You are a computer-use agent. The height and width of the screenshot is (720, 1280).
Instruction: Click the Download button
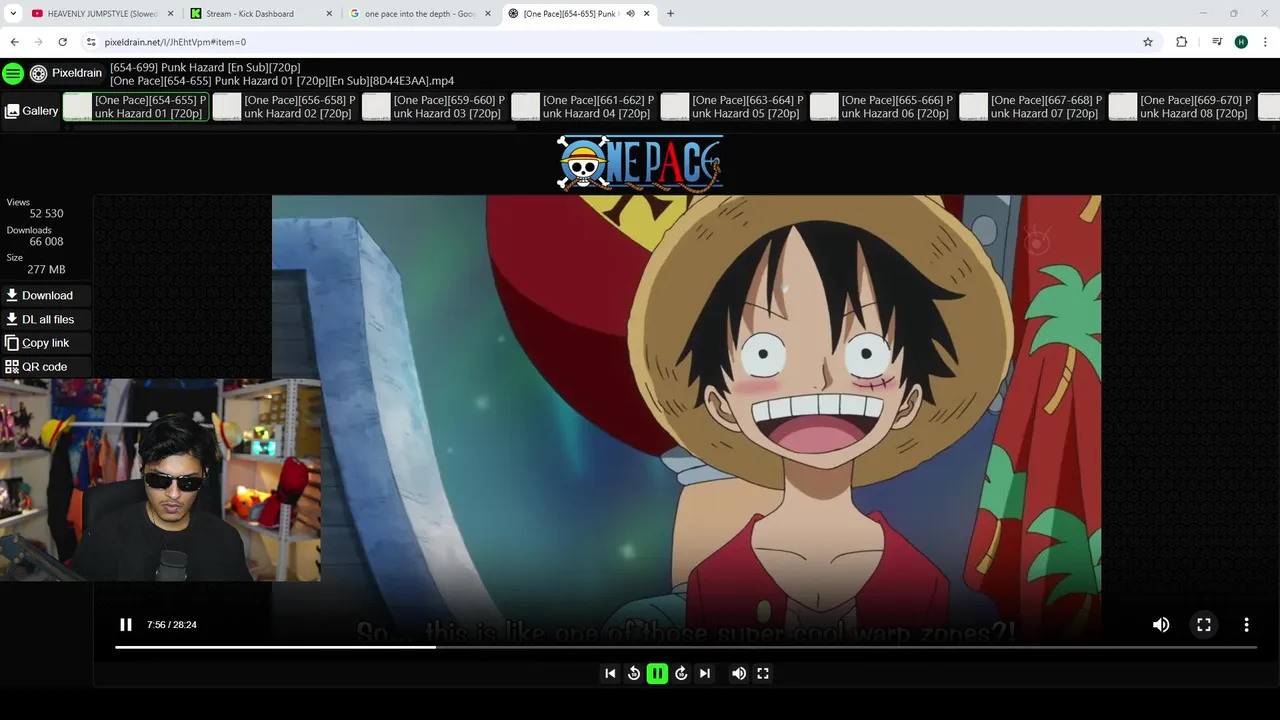pyautogui.click(x=46, y=295)
